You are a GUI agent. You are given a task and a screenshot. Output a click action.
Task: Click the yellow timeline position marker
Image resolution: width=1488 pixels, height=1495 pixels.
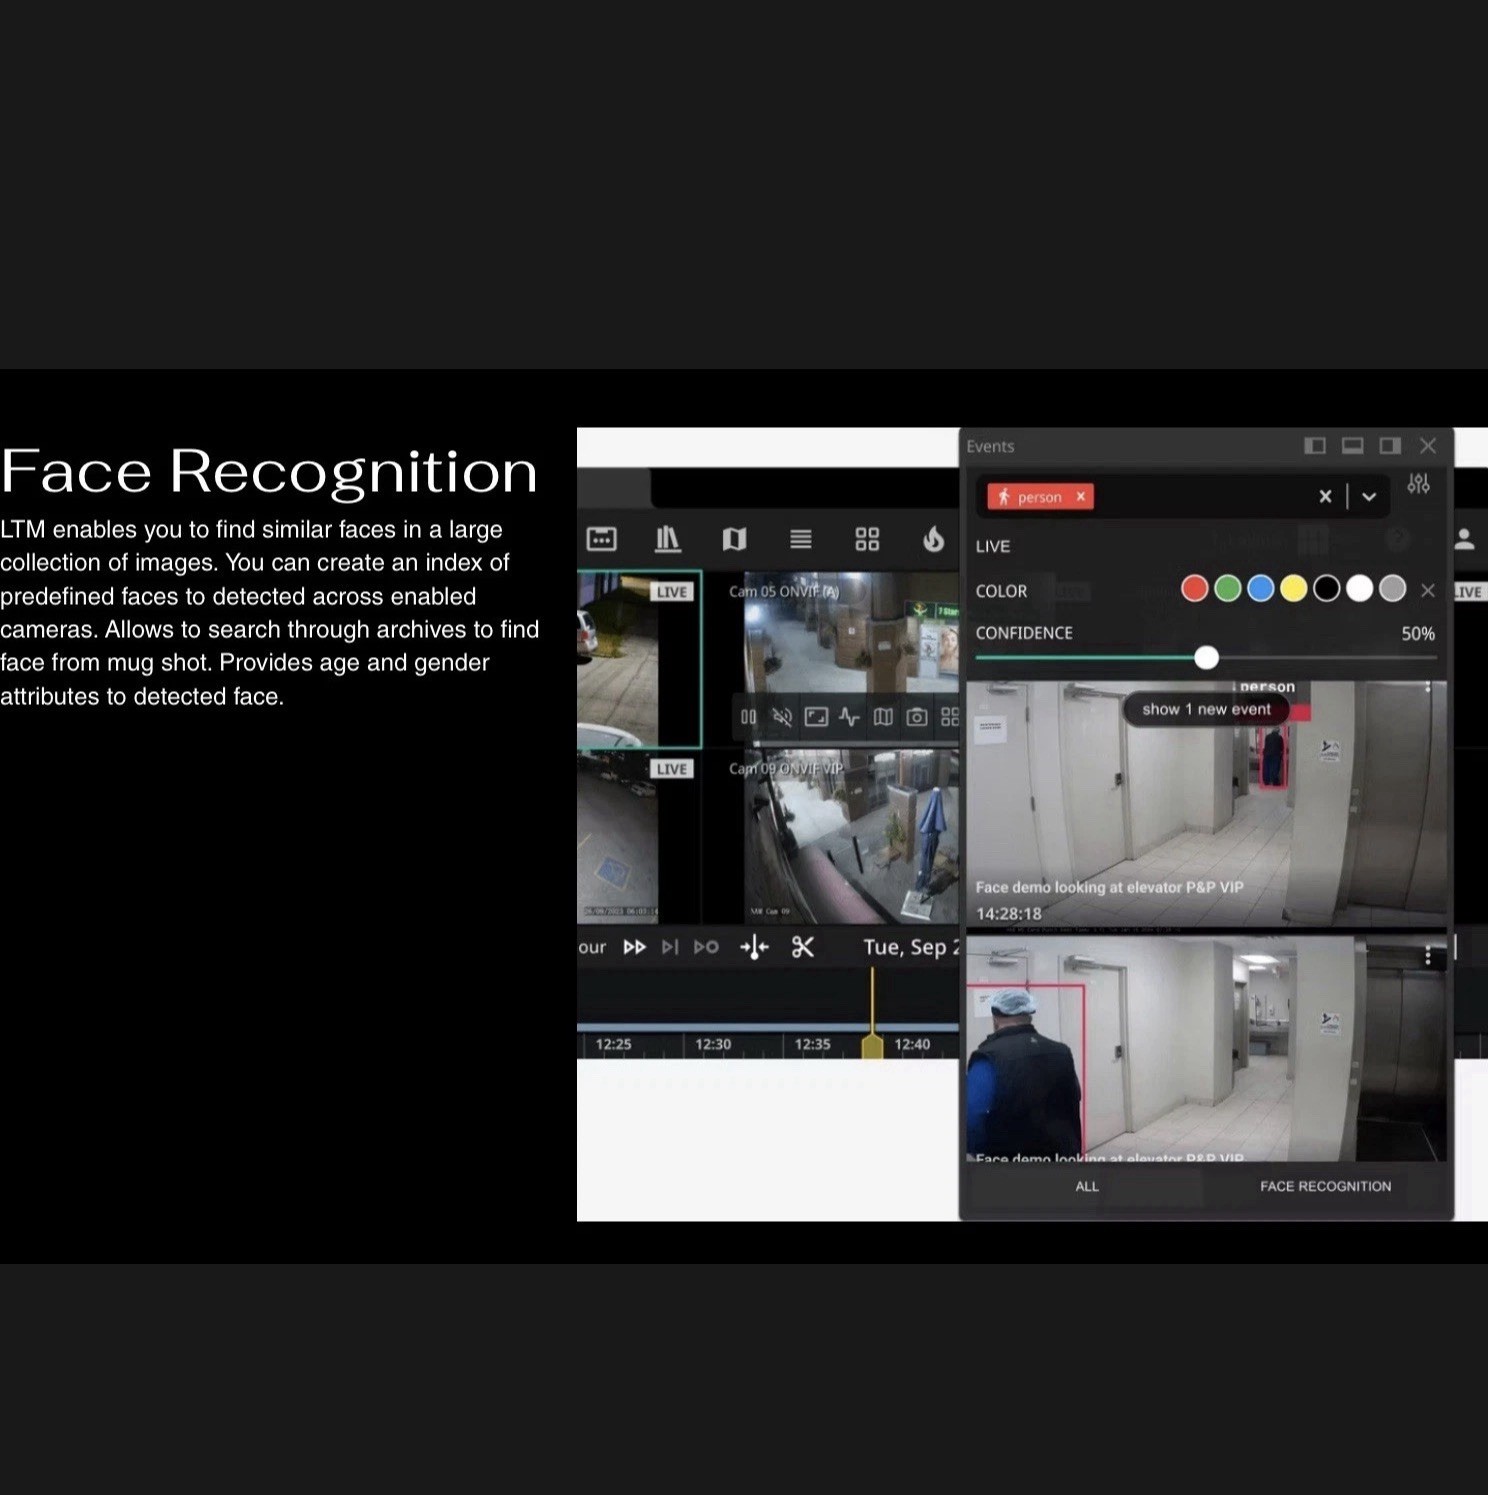coord(872,1046)
